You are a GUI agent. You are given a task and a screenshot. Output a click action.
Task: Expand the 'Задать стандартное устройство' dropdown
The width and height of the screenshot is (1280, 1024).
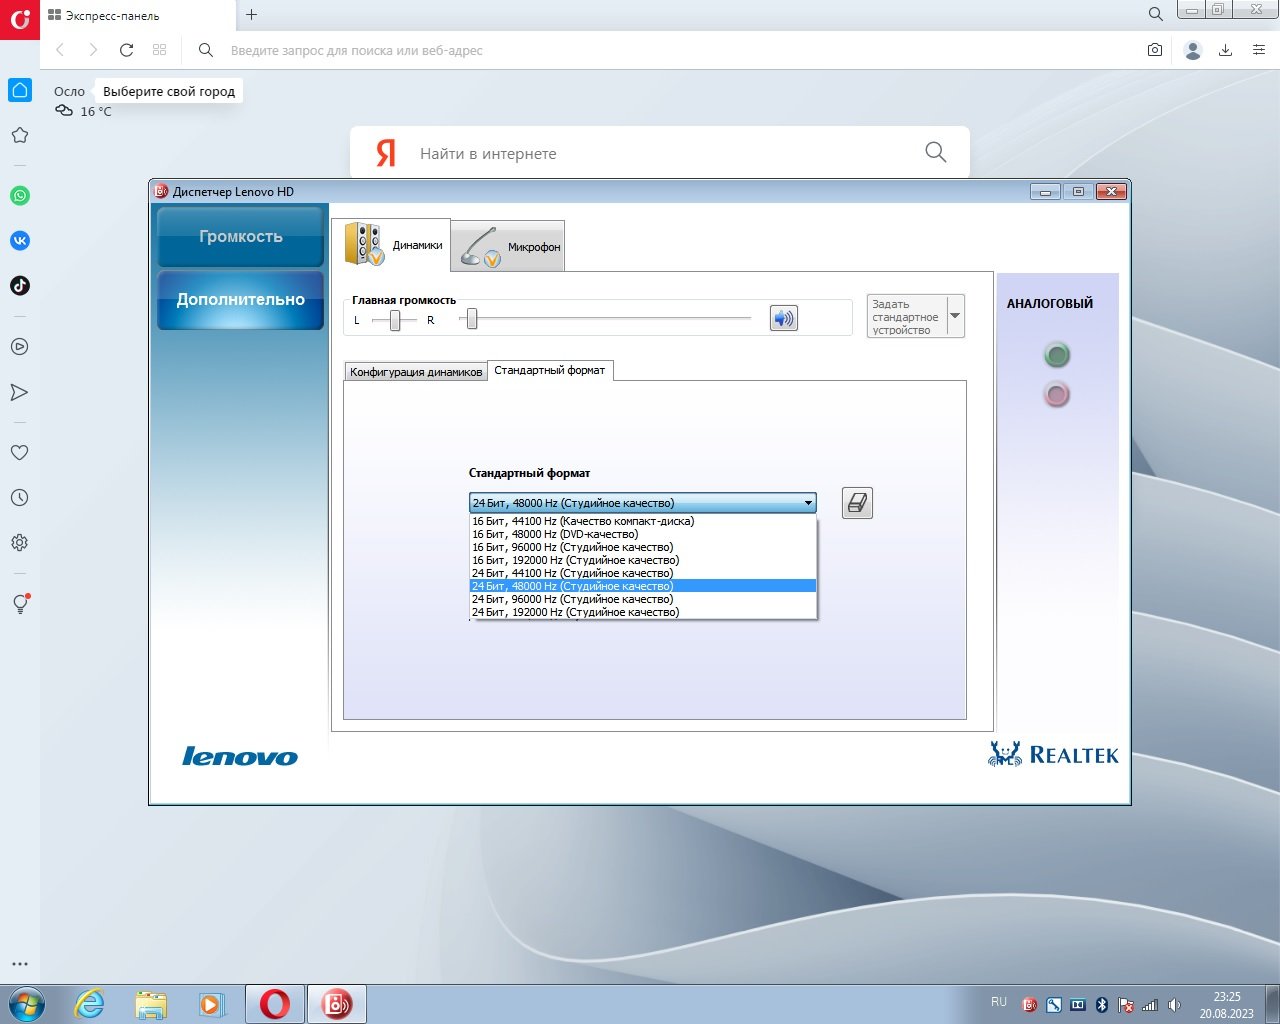pos(955,316)
